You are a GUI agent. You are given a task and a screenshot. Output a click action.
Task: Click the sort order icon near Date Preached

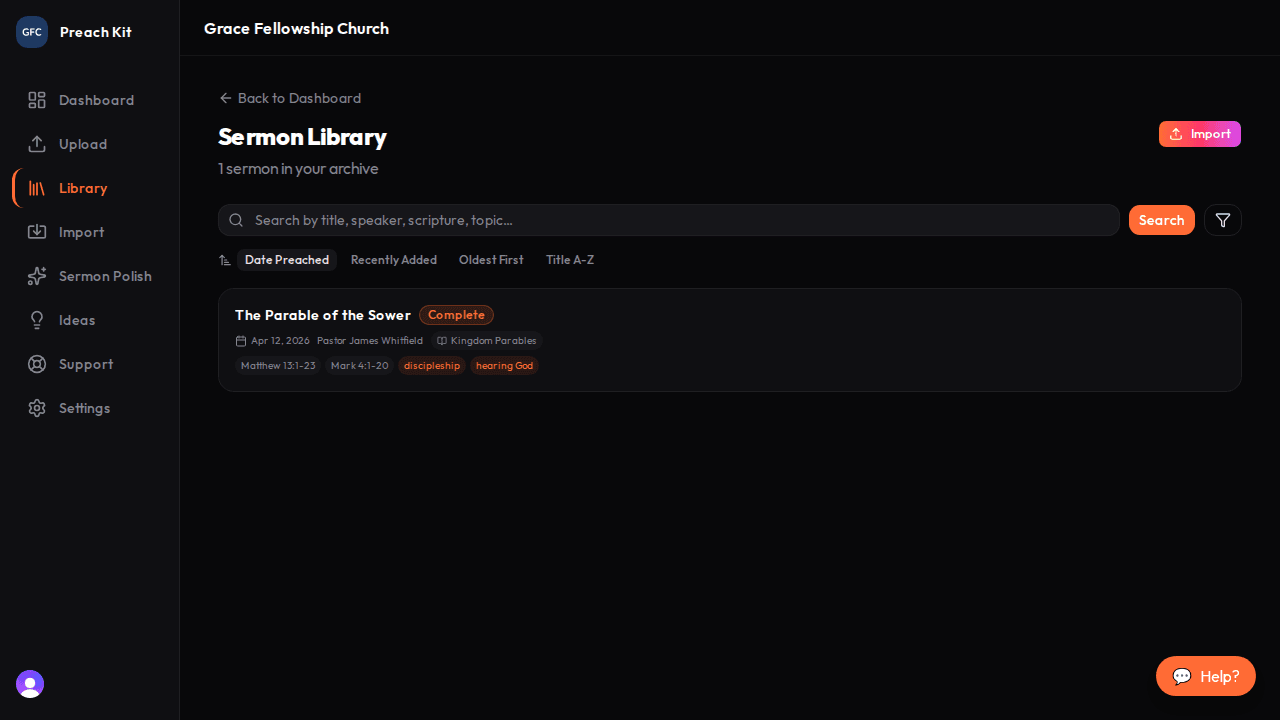(225, 260)
